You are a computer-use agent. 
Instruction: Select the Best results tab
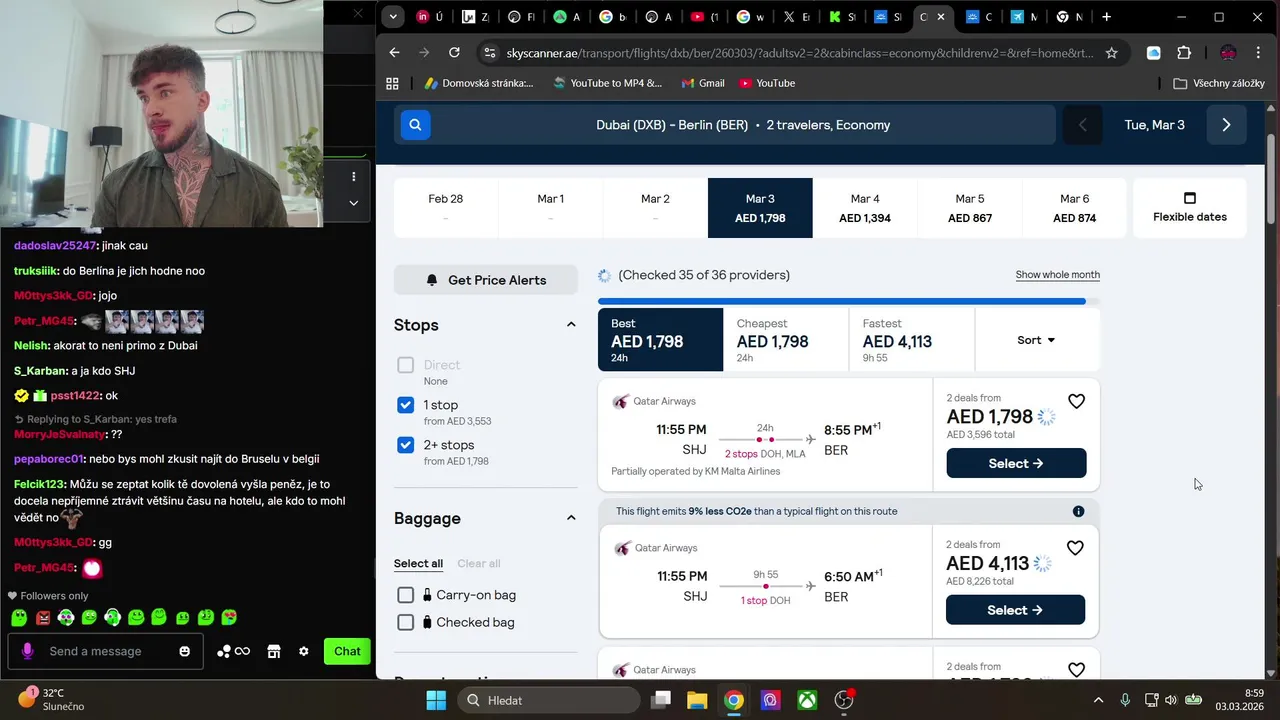[660, 340]
